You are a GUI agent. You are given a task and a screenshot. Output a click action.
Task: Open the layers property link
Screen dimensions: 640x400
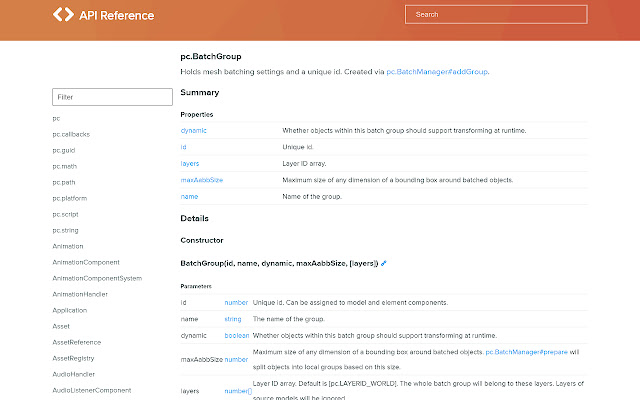click(x=190, y=164)
